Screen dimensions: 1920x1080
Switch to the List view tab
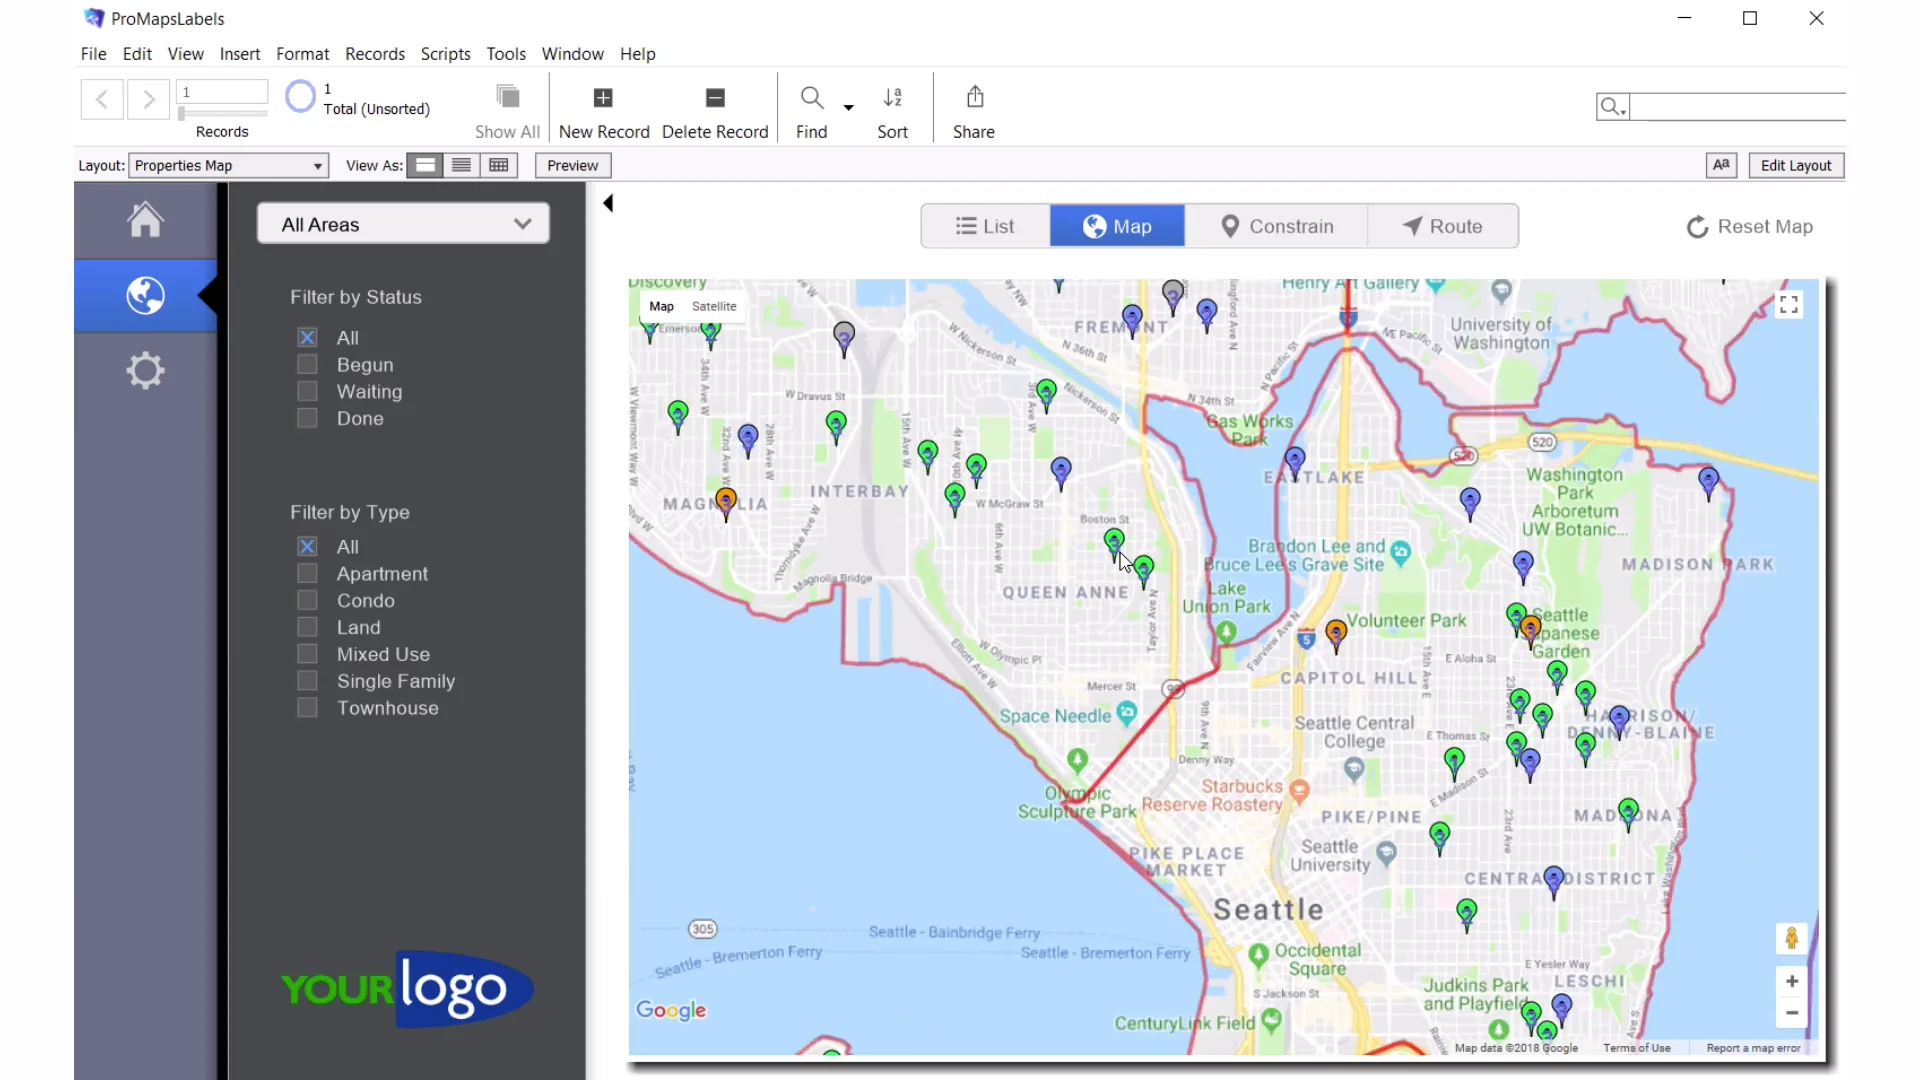click(983, 225)
